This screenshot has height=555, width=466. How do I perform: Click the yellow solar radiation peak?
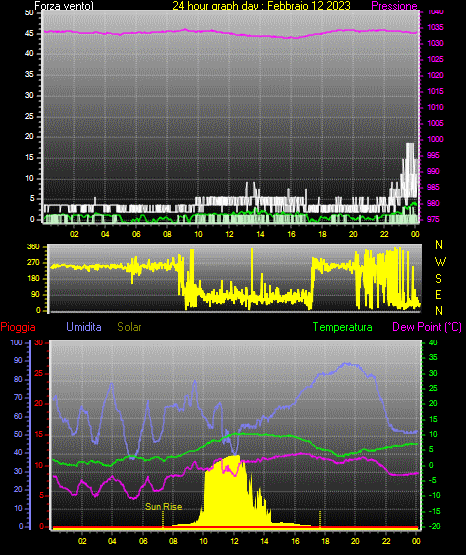234,457
